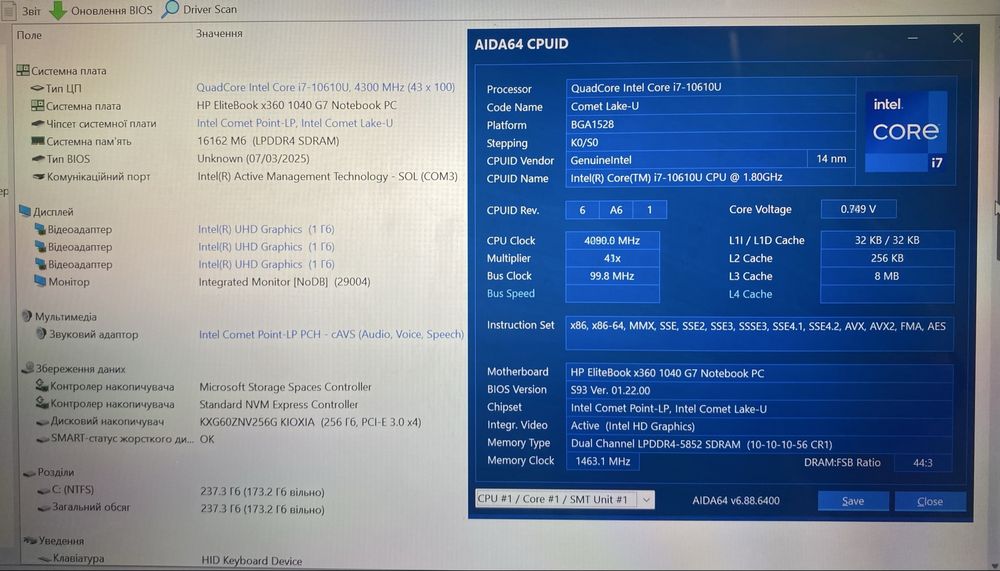Click the Тип BIOS row icon
The height and width of the screenshot is (571, 1000).
(x=38, y=159)
